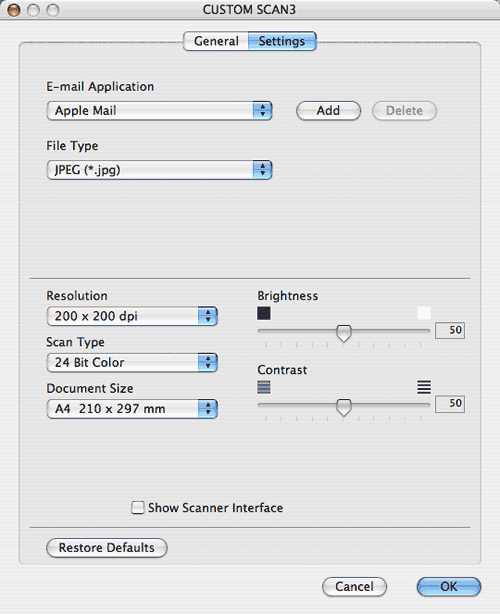The width and height of the screenshot is (500, 614).
Task: Open the E-mail Application dropdown
Action: pyautogui.click(x=159, y=111)
